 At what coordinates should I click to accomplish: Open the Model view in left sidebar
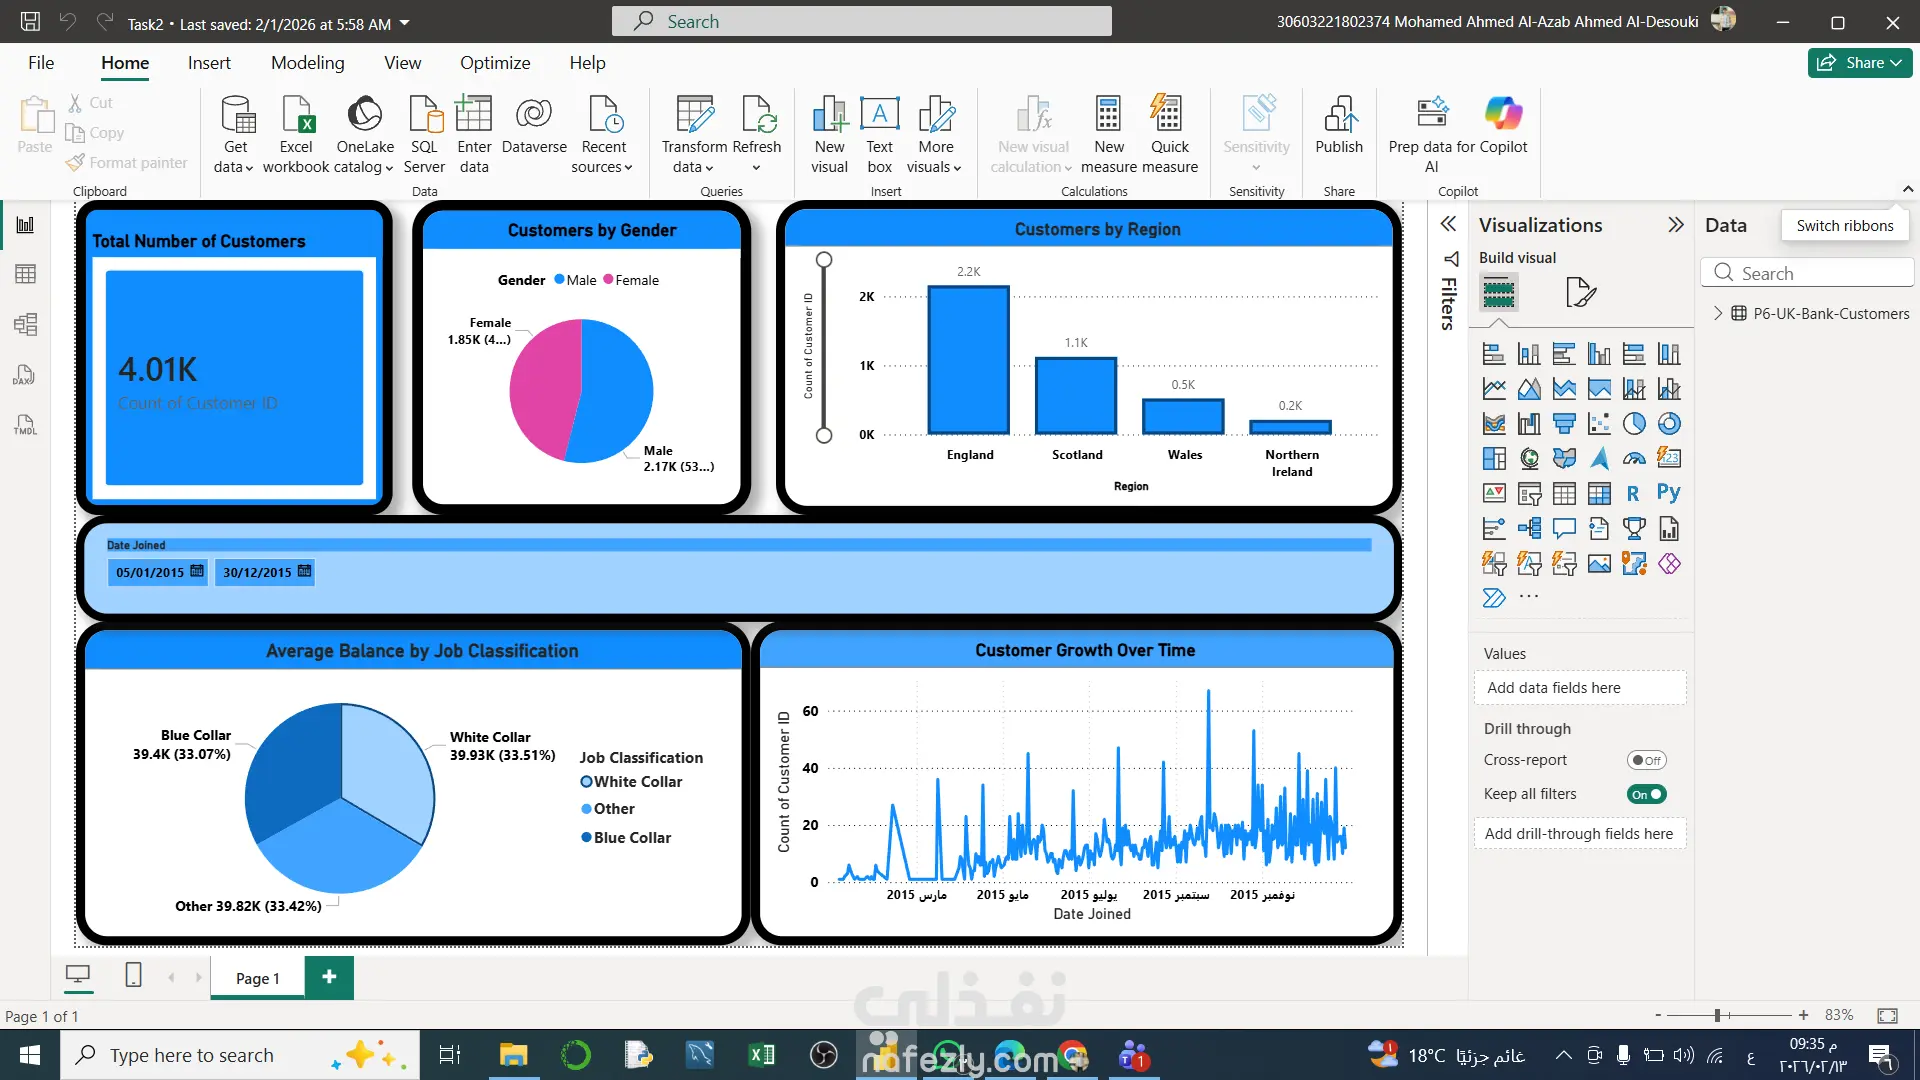point(25,324)
